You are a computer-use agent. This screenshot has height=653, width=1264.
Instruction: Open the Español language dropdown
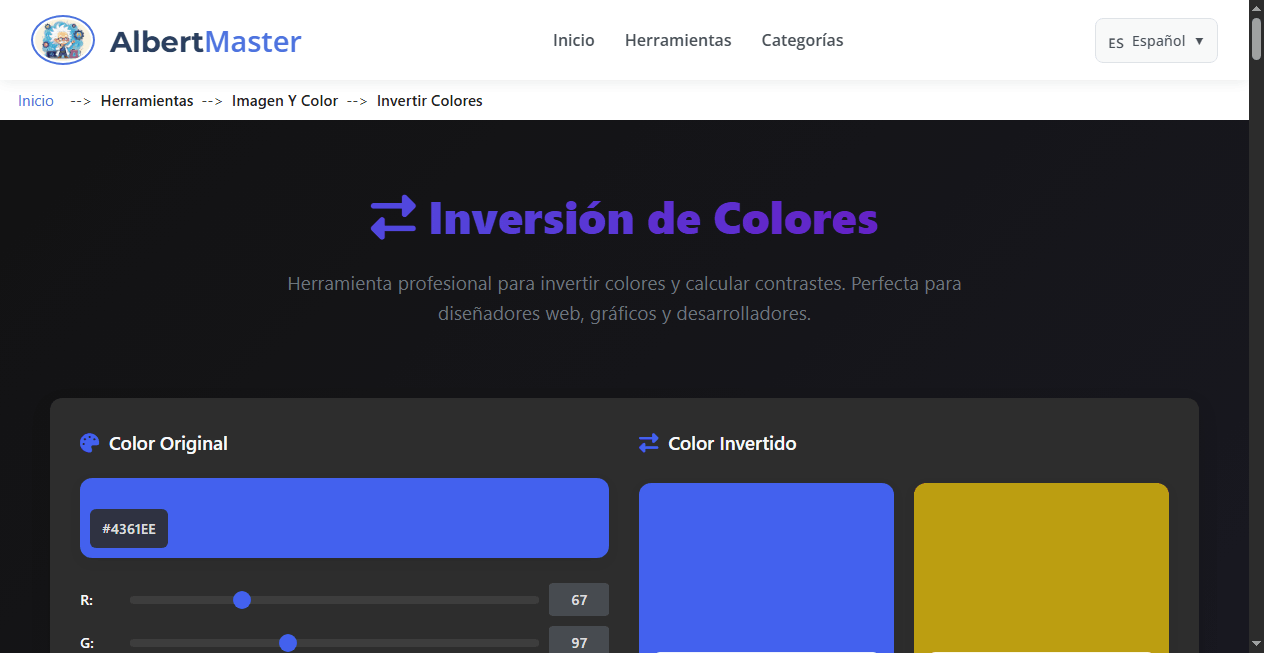(1156, 40)
